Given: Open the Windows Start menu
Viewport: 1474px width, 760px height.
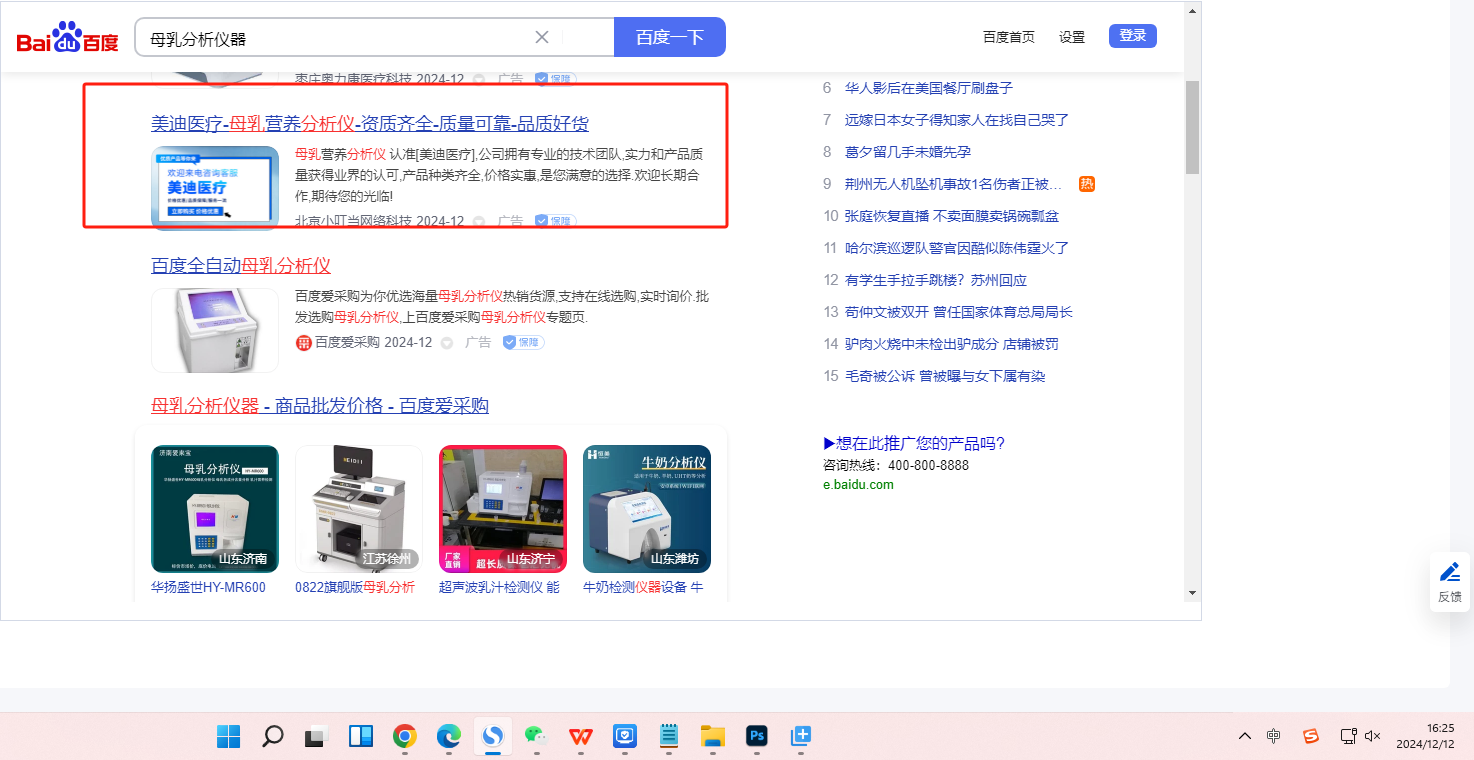Looking at the screenshot, I should [229, 737].
